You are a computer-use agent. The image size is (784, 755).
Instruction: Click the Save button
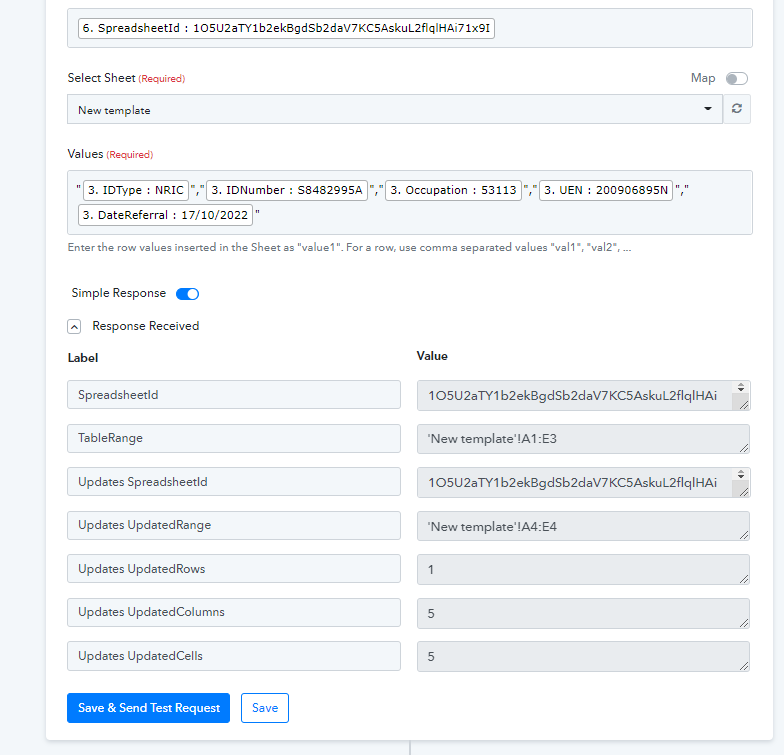(x=265, y=708)
